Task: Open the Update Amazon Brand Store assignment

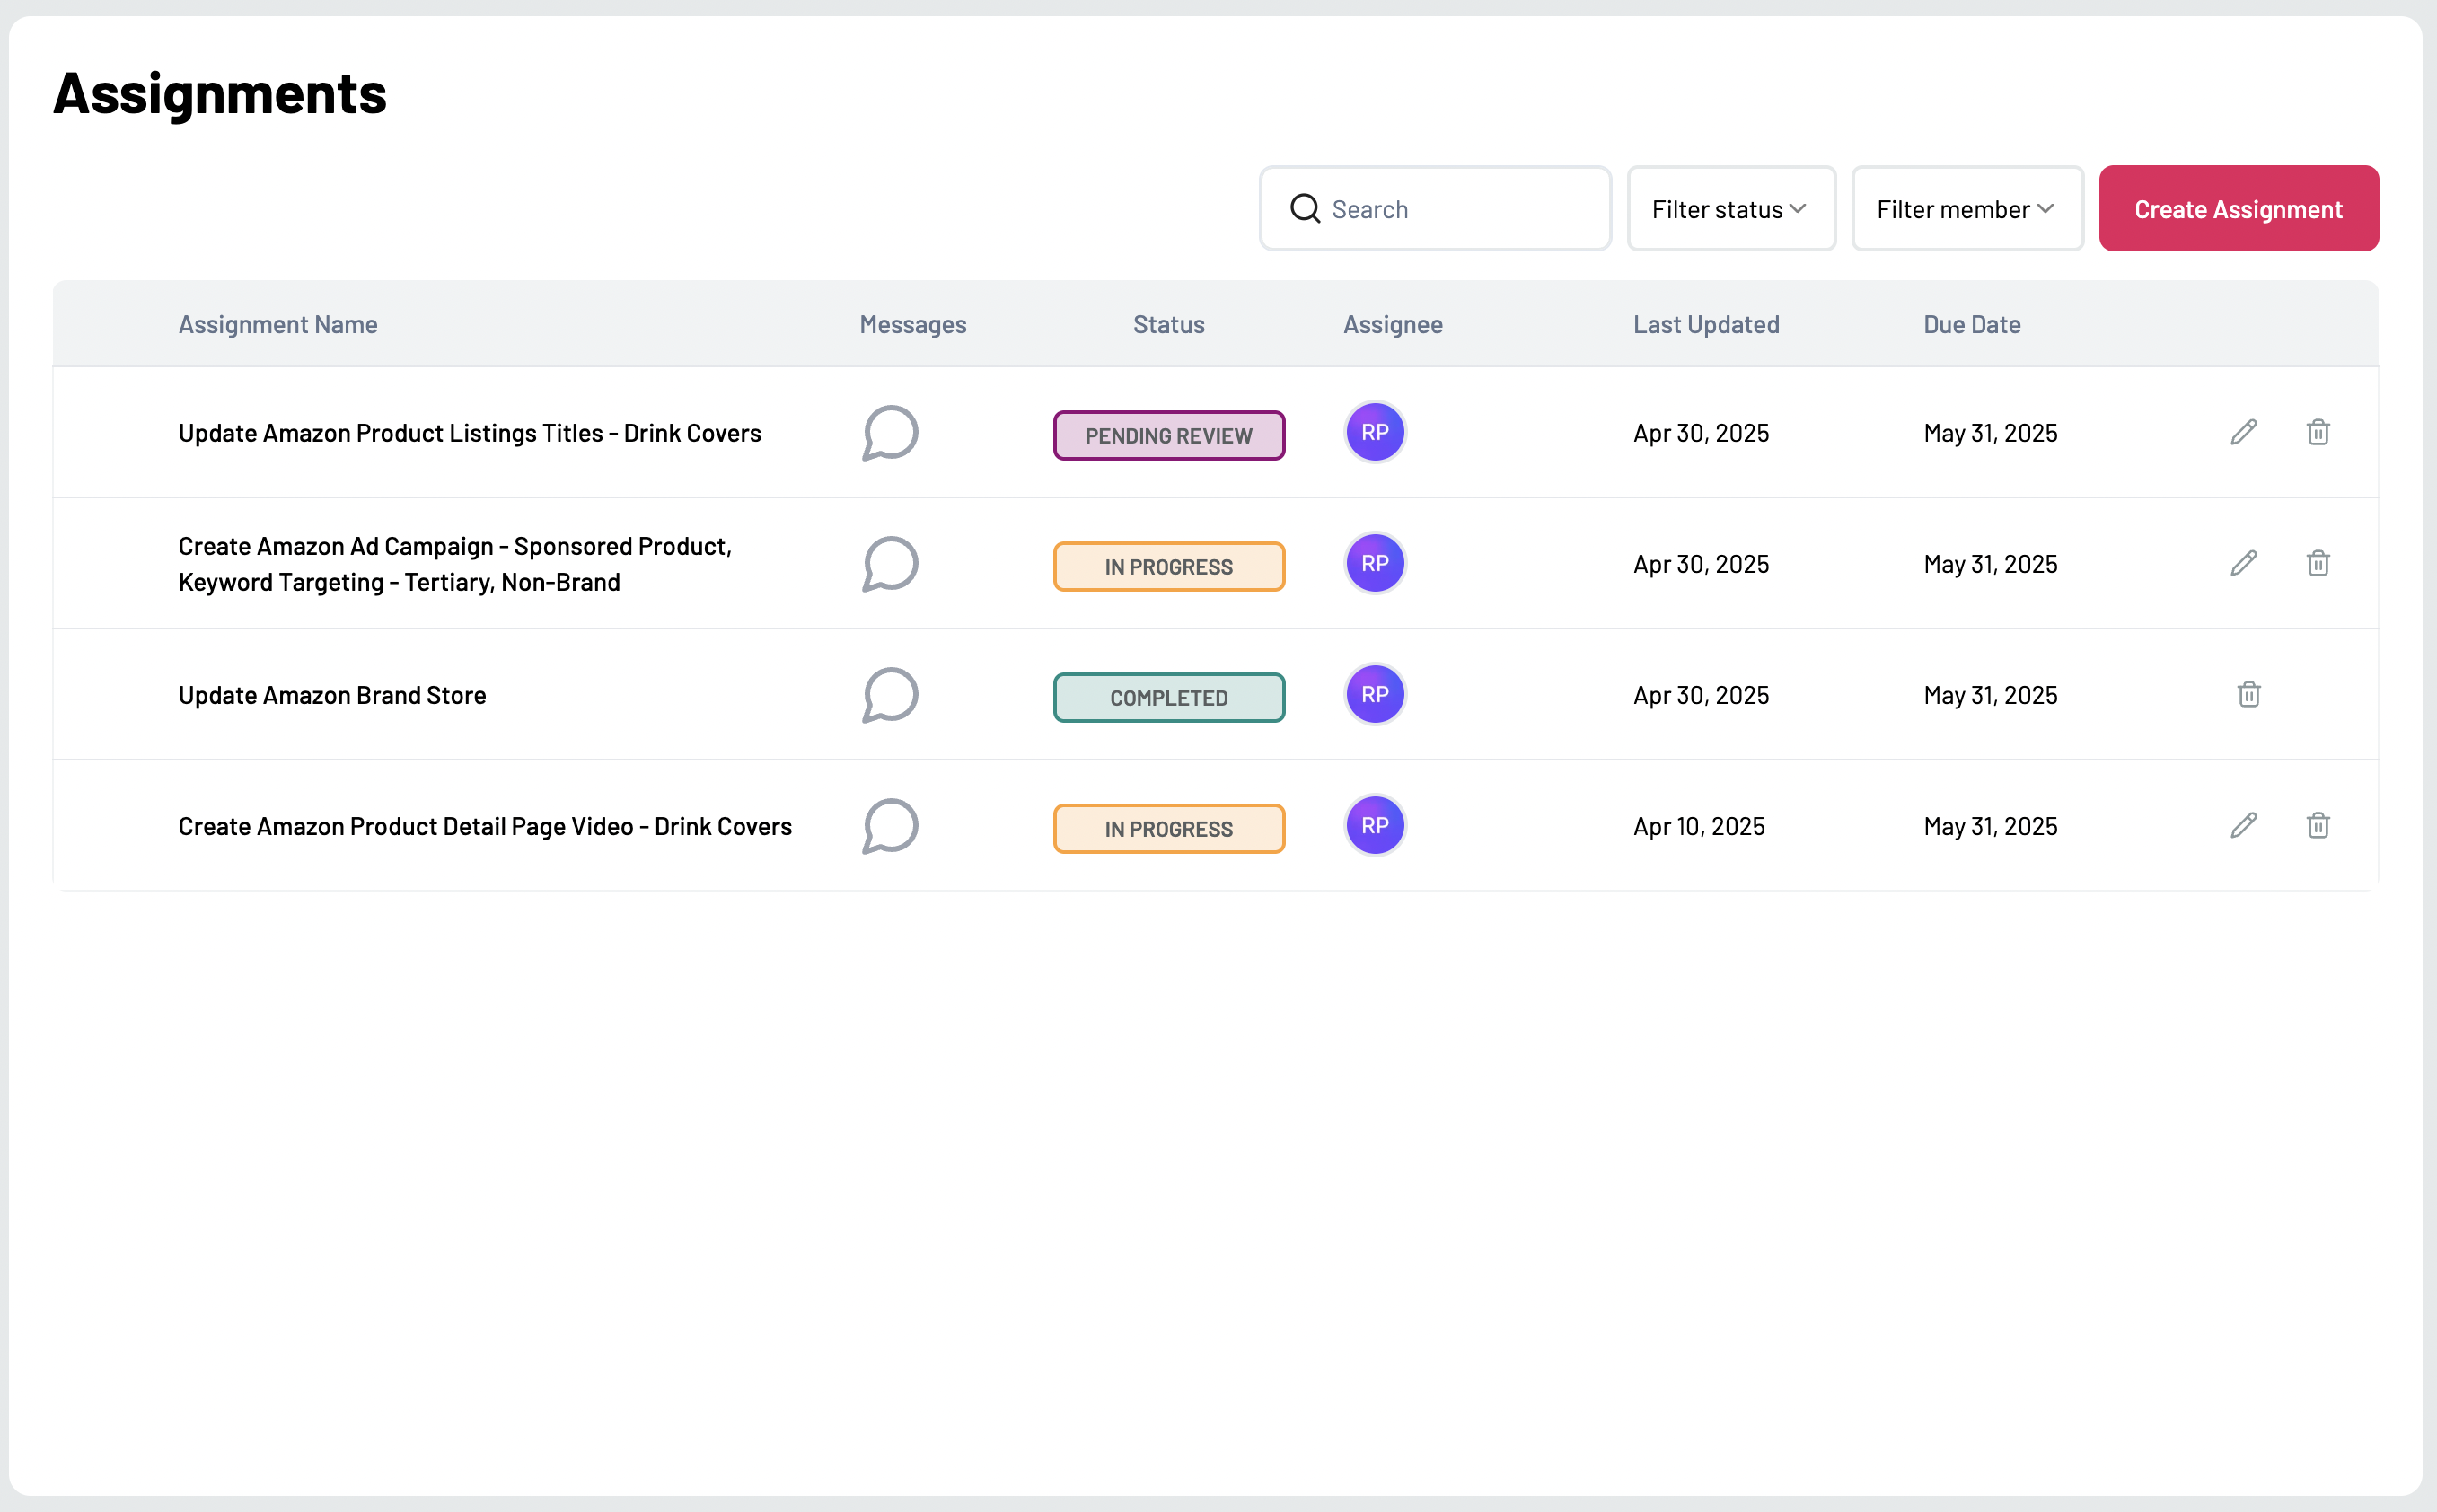Action: pos(332,694)
